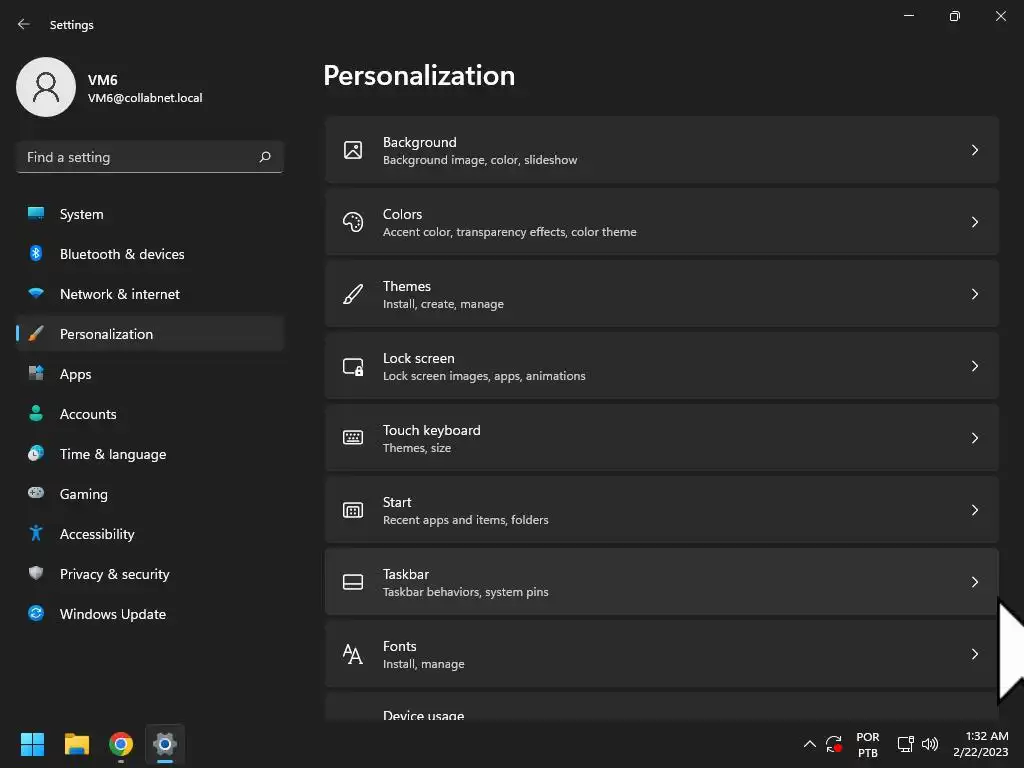The image size is (1024, 768).
Task: Click the Colors palette icon
Action: (x=353, y=222)
